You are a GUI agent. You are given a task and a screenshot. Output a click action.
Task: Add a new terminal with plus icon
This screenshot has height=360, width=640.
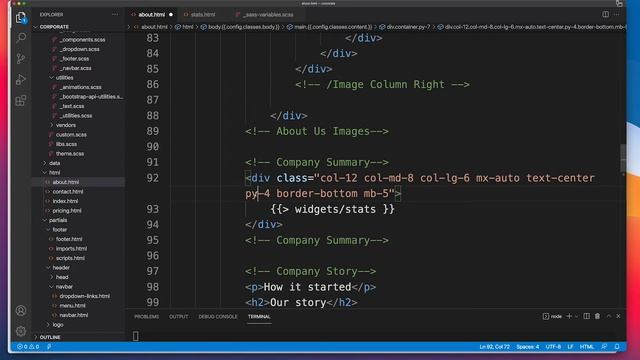(x=569, y=316)
